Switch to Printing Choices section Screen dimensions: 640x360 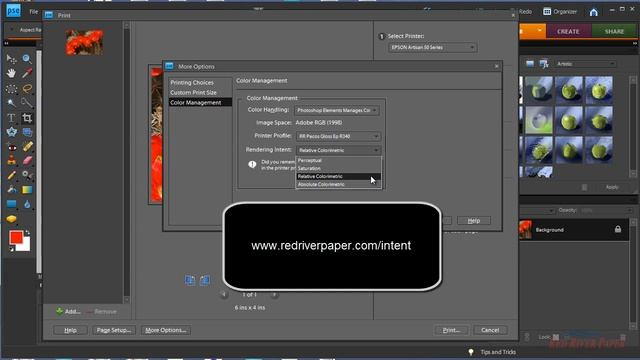point(192,82)
